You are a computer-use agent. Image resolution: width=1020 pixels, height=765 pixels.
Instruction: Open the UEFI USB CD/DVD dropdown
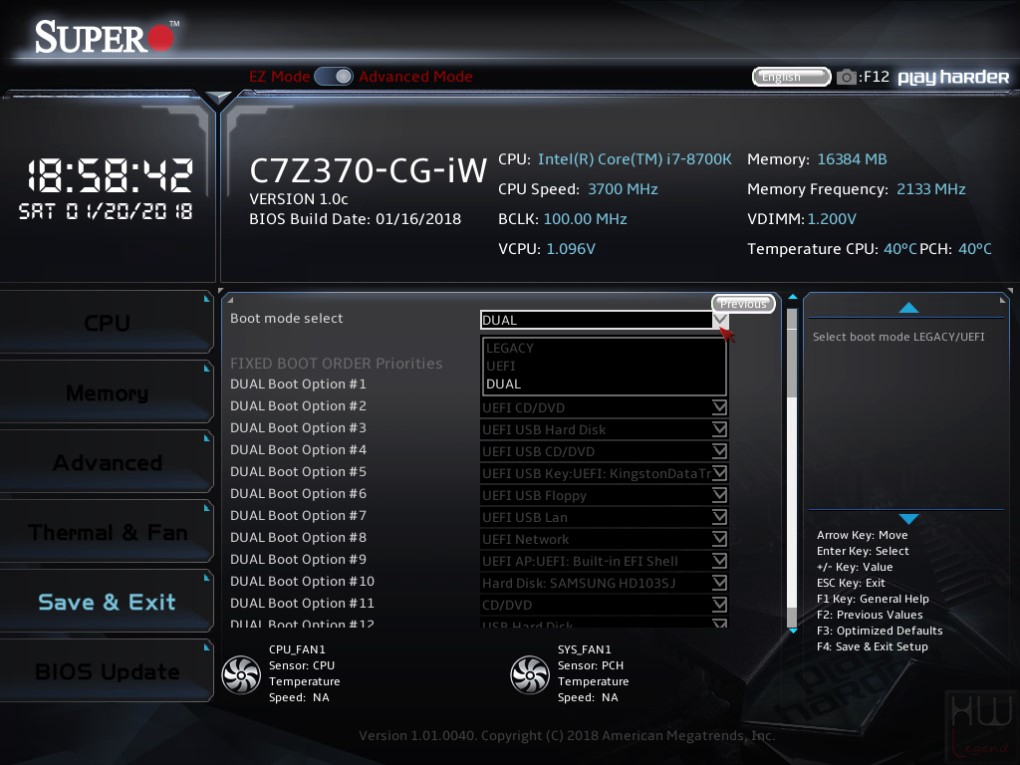pyautogui.click(x=604, y=451)
